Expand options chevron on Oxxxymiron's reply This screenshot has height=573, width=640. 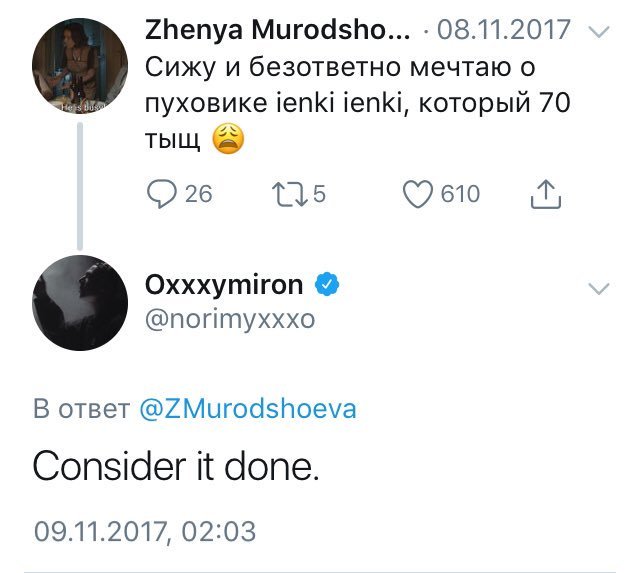click(599, 289)
